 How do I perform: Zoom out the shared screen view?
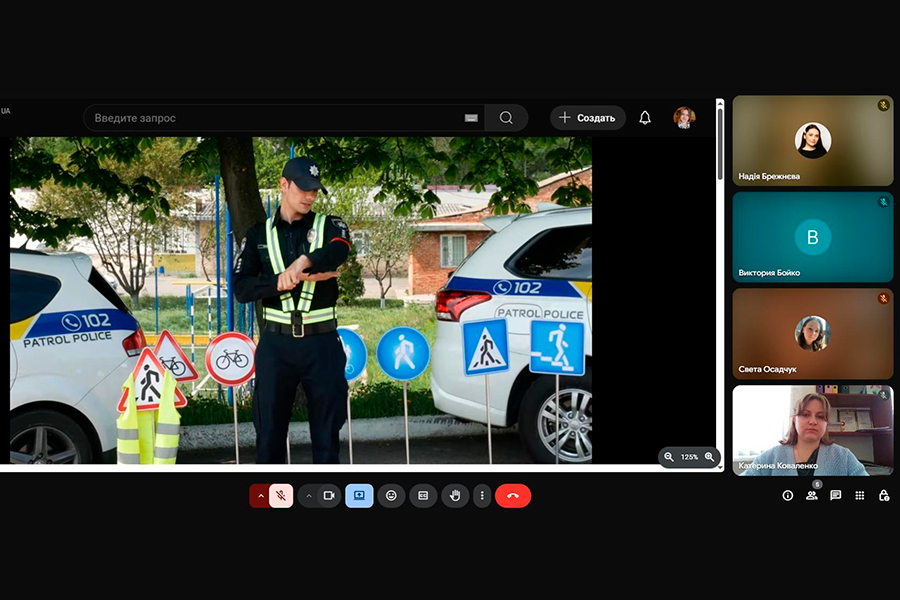coord(669,457)
